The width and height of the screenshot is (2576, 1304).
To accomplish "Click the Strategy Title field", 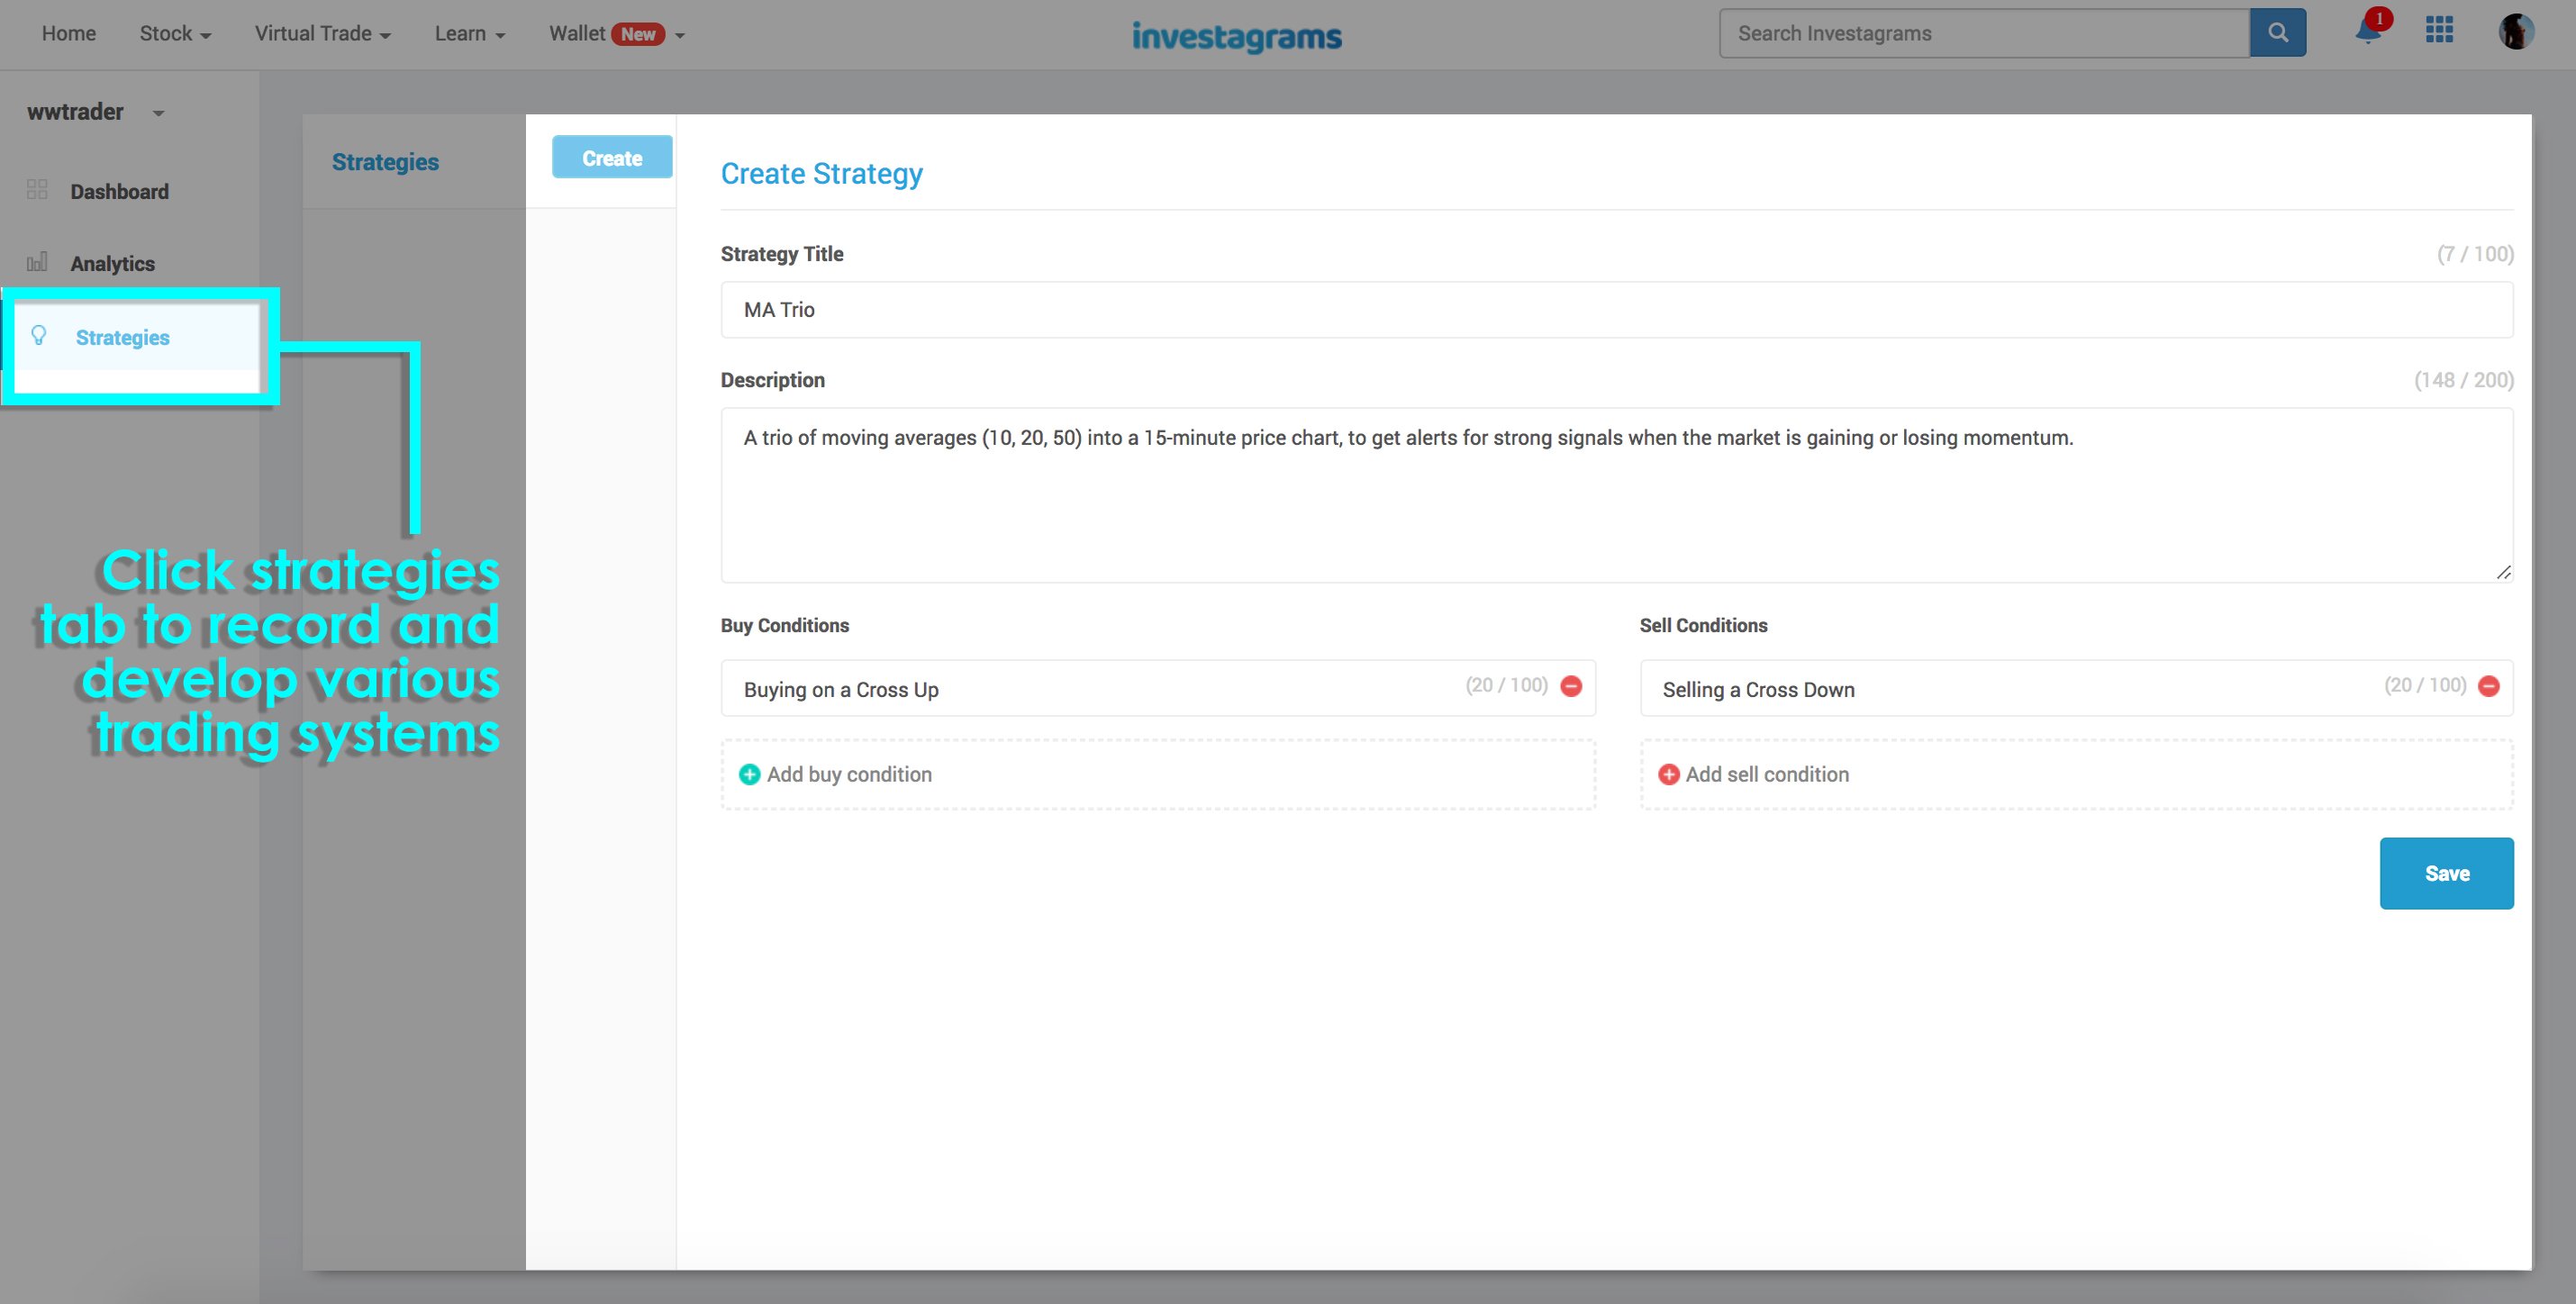I will [x=1617, y=309].
